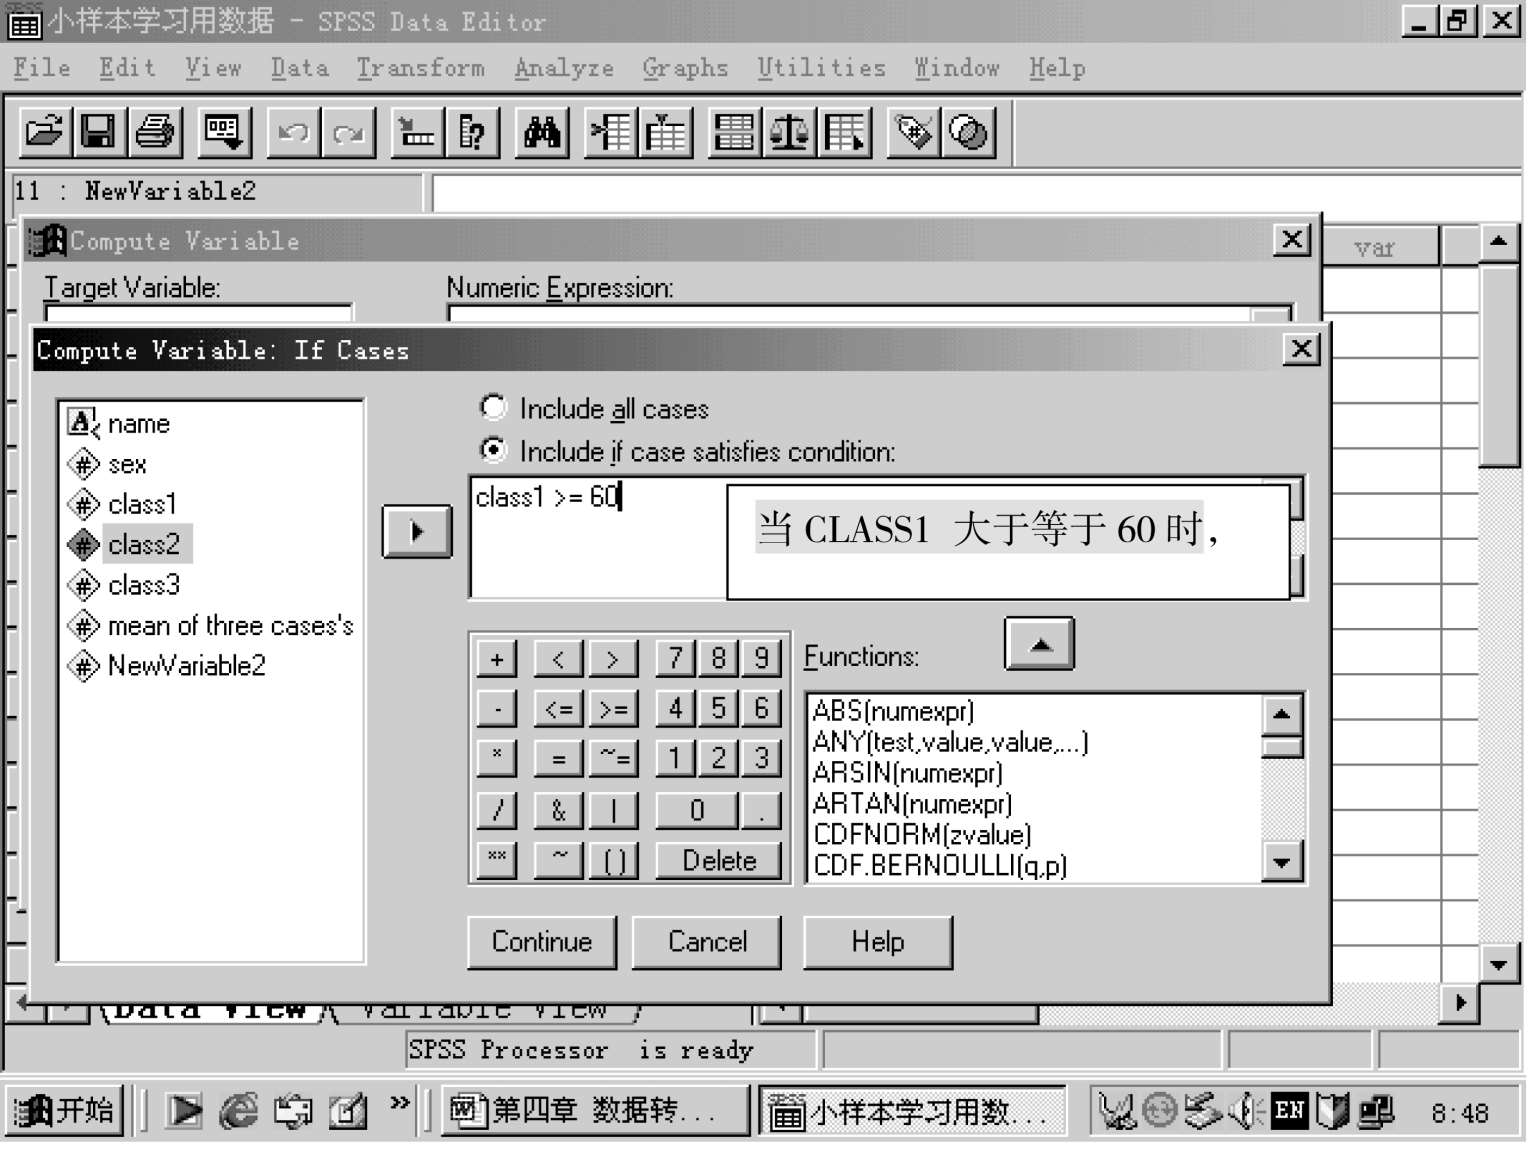Open the Analyze menu

tap(564, 68)
